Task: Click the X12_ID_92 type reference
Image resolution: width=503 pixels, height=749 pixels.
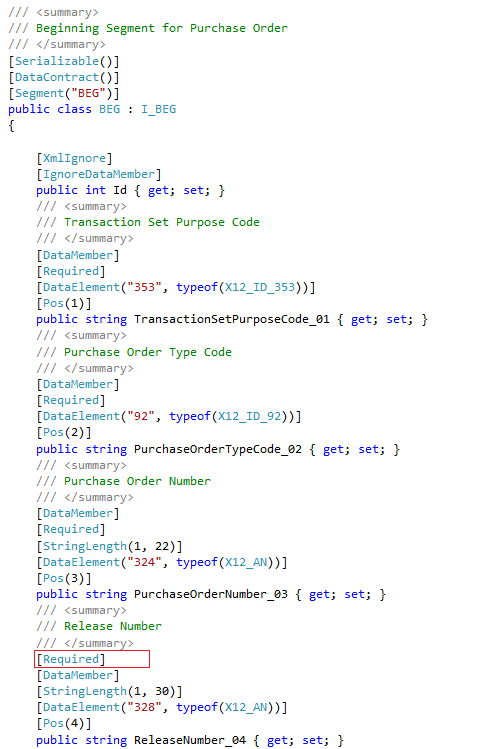Action: click(x=249, y=416)
